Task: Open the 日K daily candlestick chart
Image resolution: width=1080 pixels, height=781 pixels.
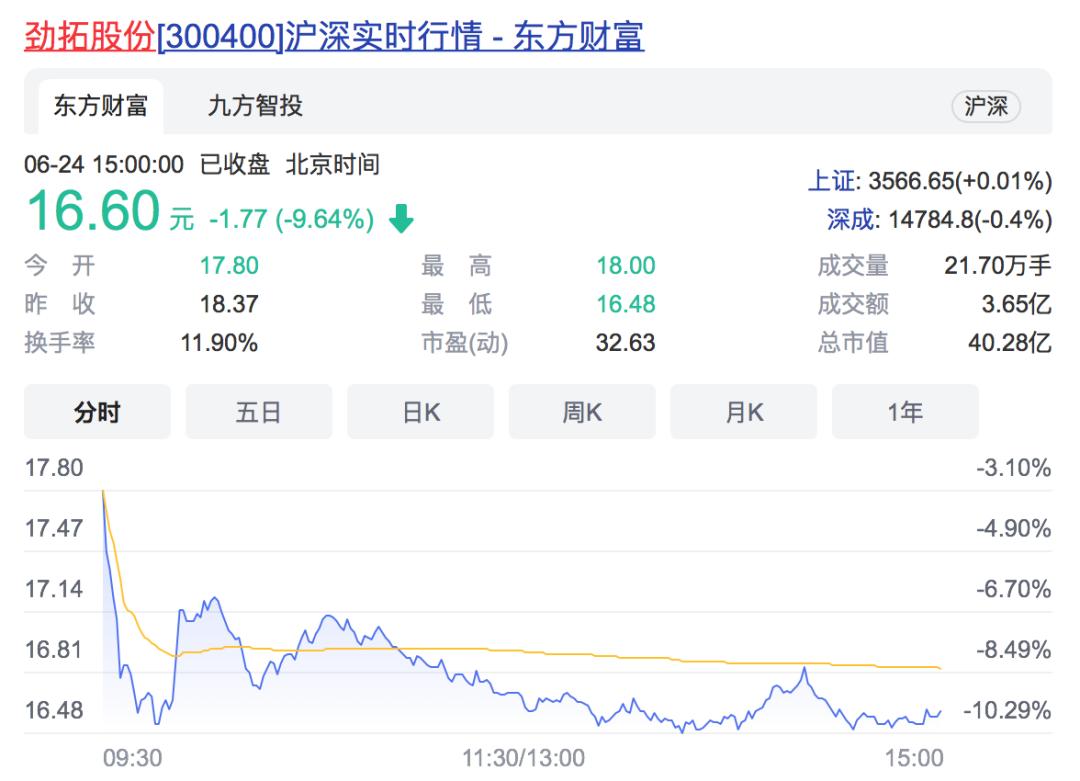Action: (x=420, y=411)
